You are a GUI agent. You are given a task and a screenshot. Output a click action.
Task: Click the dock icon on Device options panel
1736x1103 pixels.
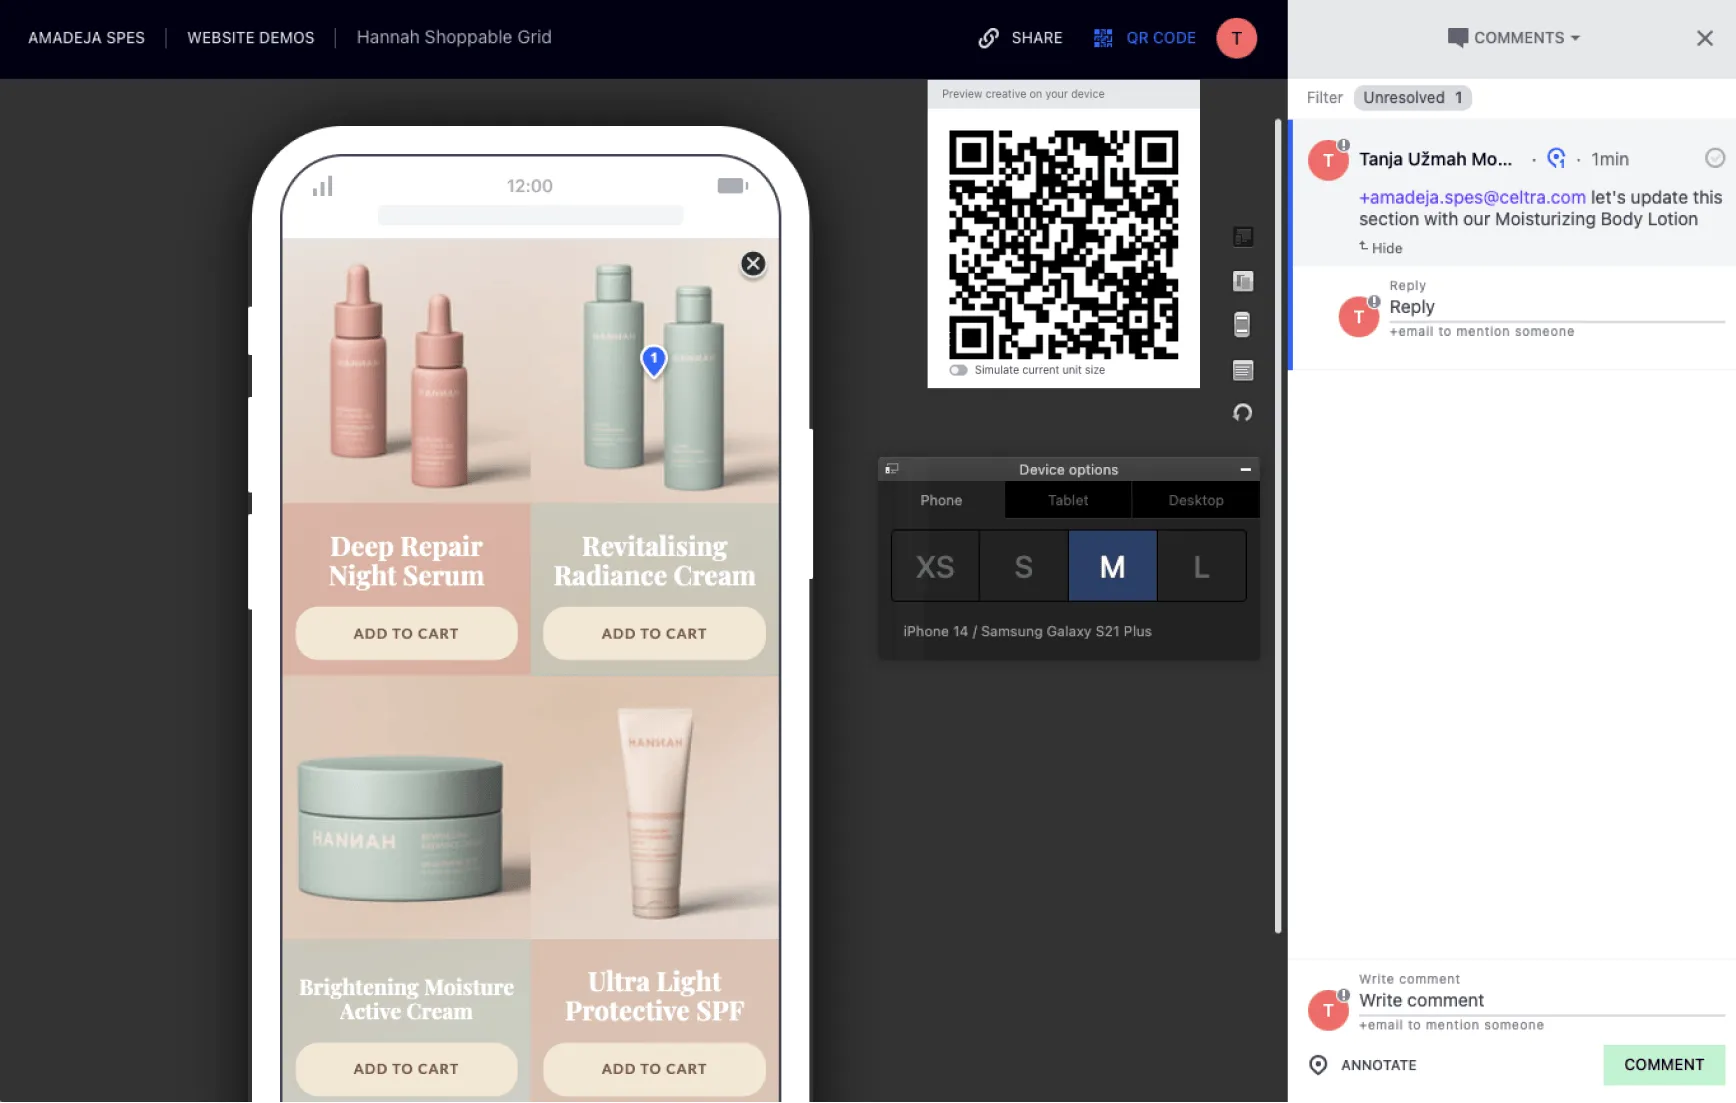tap(892, 468)
